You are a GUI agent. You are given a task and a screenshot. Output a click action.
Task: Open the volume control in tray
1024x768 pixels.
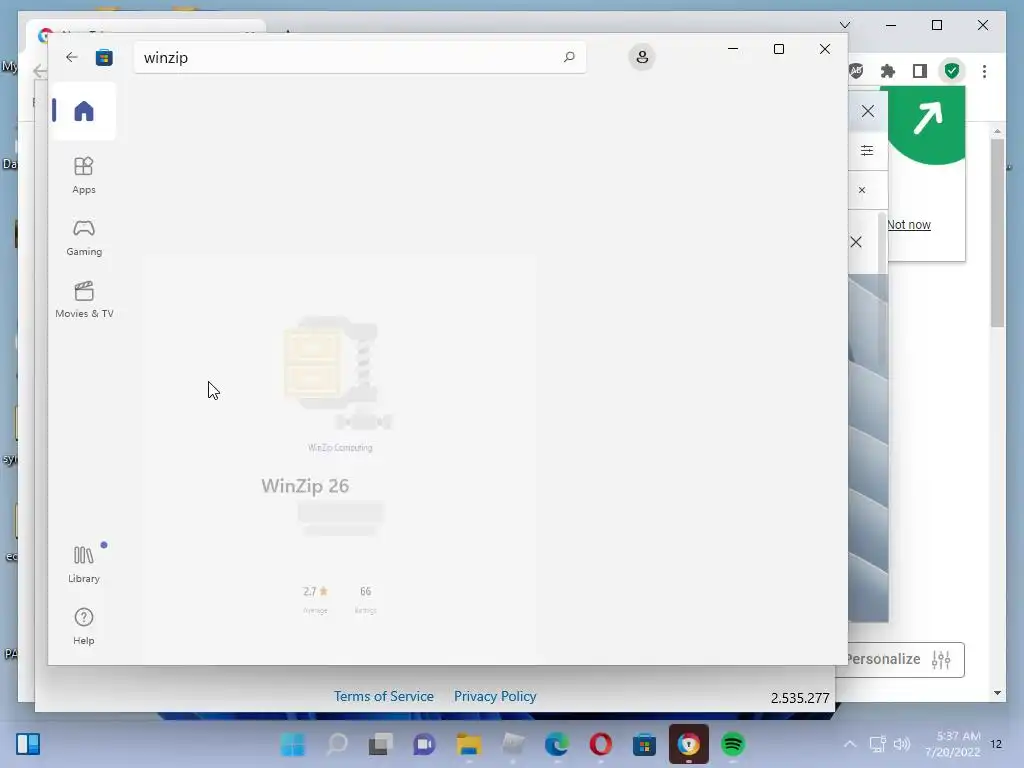point(902,744)
